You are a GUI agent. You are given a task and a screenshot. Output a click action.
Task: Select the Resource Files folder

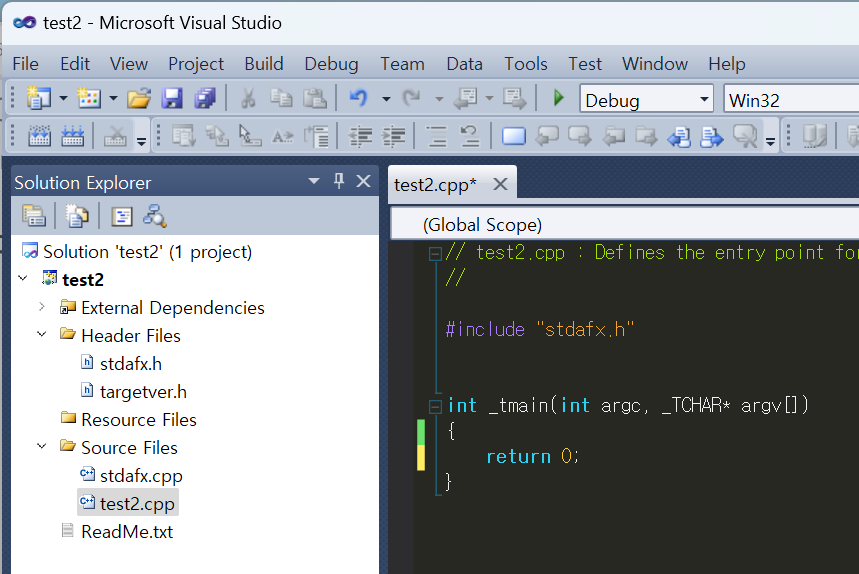139,420
